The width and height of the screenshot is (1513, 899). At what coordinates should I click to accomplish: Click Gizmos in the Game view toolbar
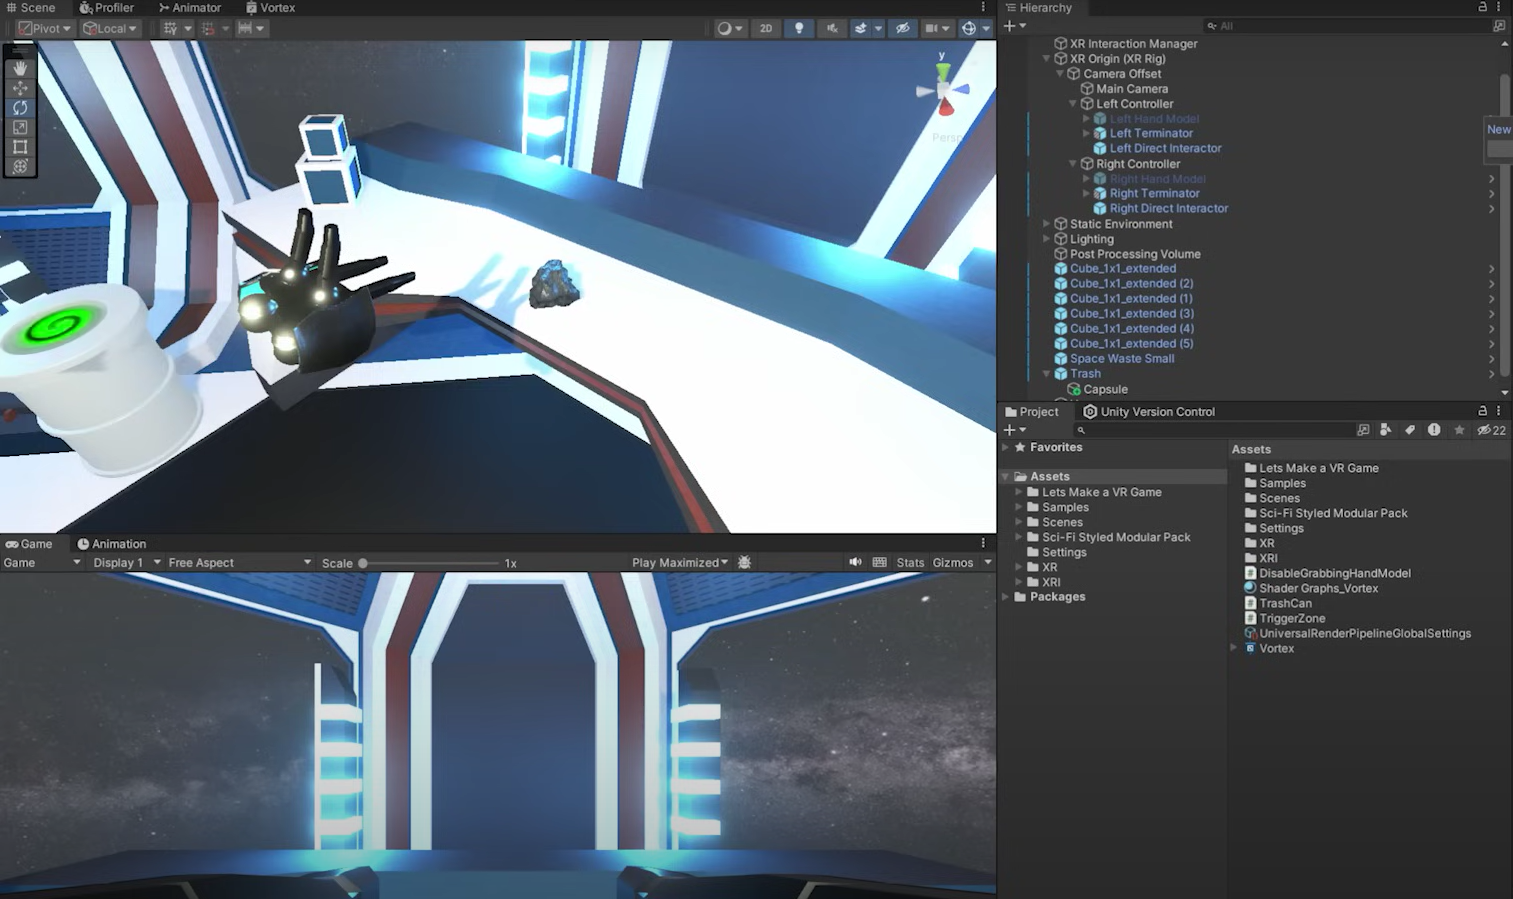(953, 562)
